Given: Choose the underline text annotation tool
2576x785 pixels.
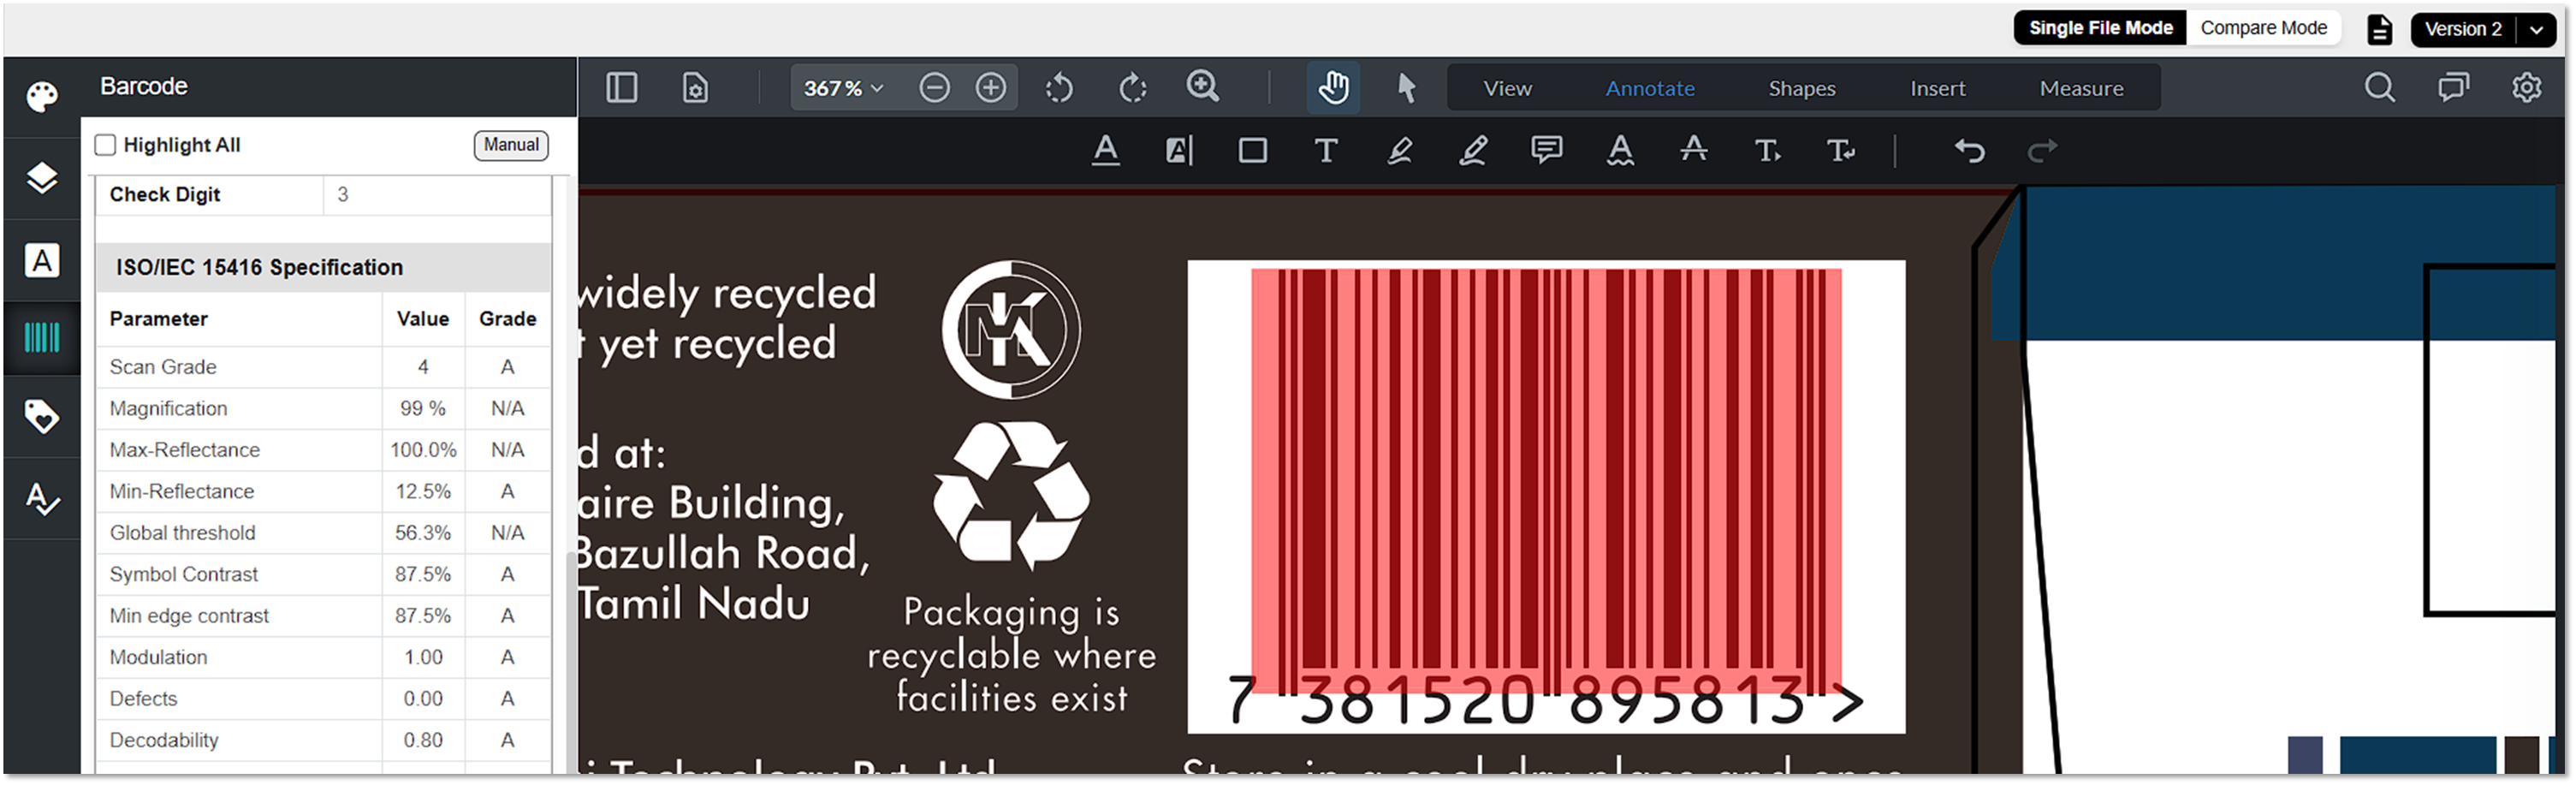Looking at the screenshot, I should [x=1106, y=150].
